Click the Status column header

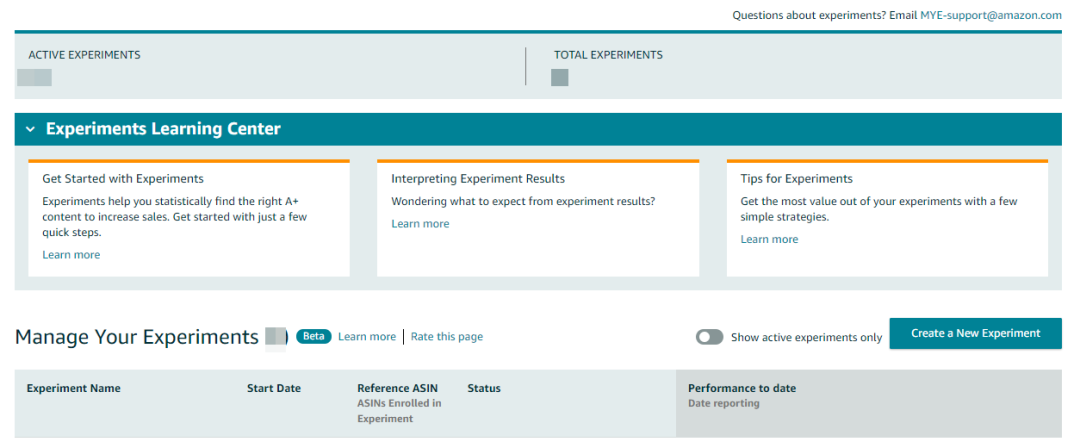tap(484, 389)
